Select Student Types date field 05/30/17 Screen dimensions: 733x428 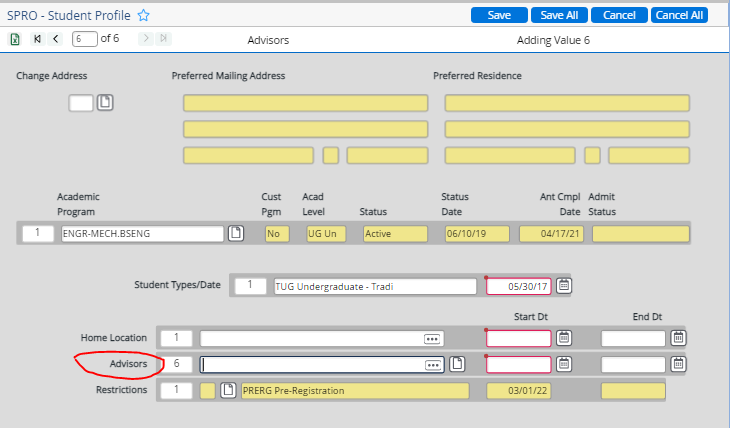[x=518, y=286]
